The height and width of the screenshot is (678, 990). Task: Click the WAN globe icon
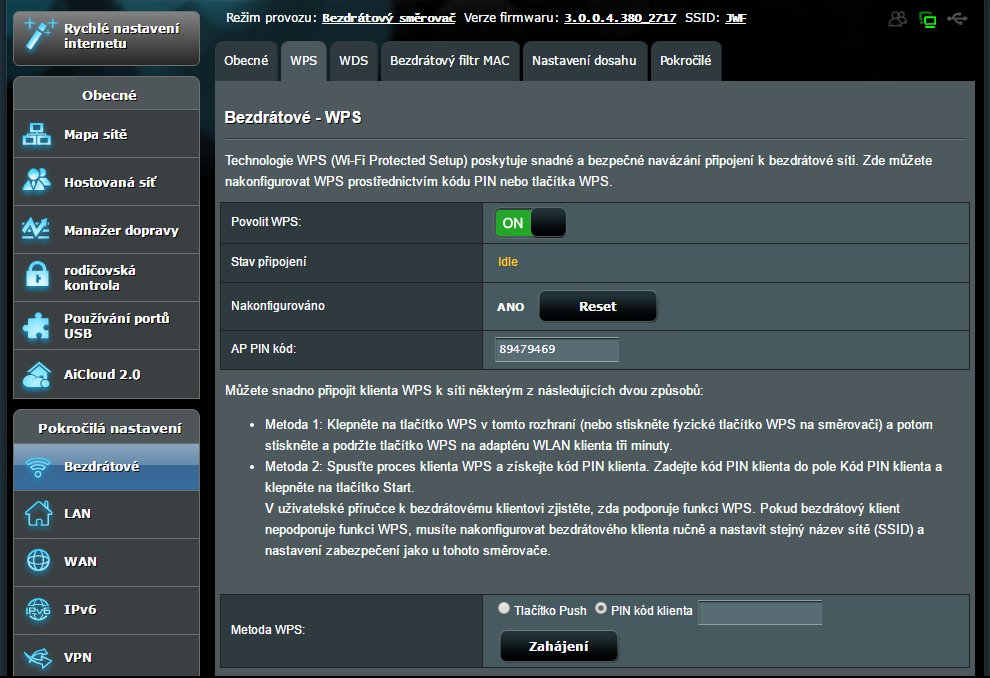(38, 561)
